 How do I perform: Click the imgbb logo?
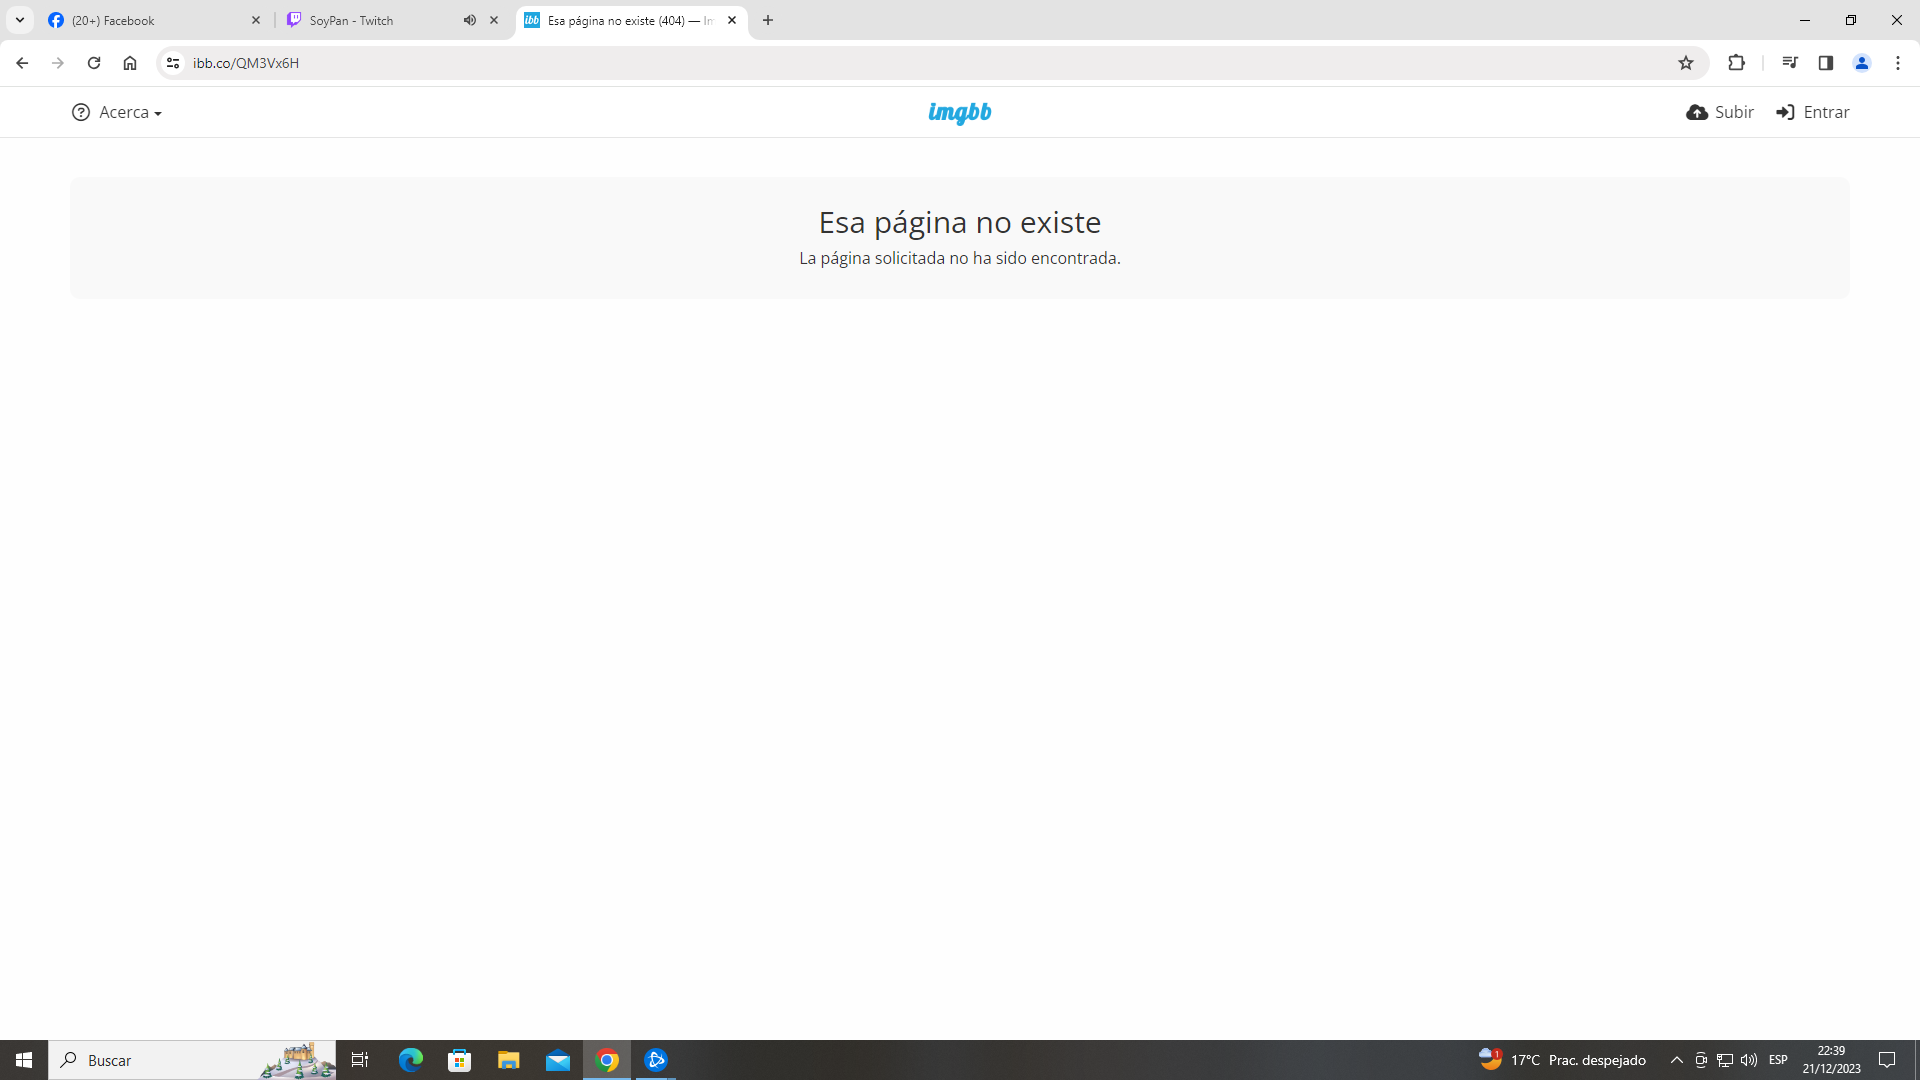959,113
